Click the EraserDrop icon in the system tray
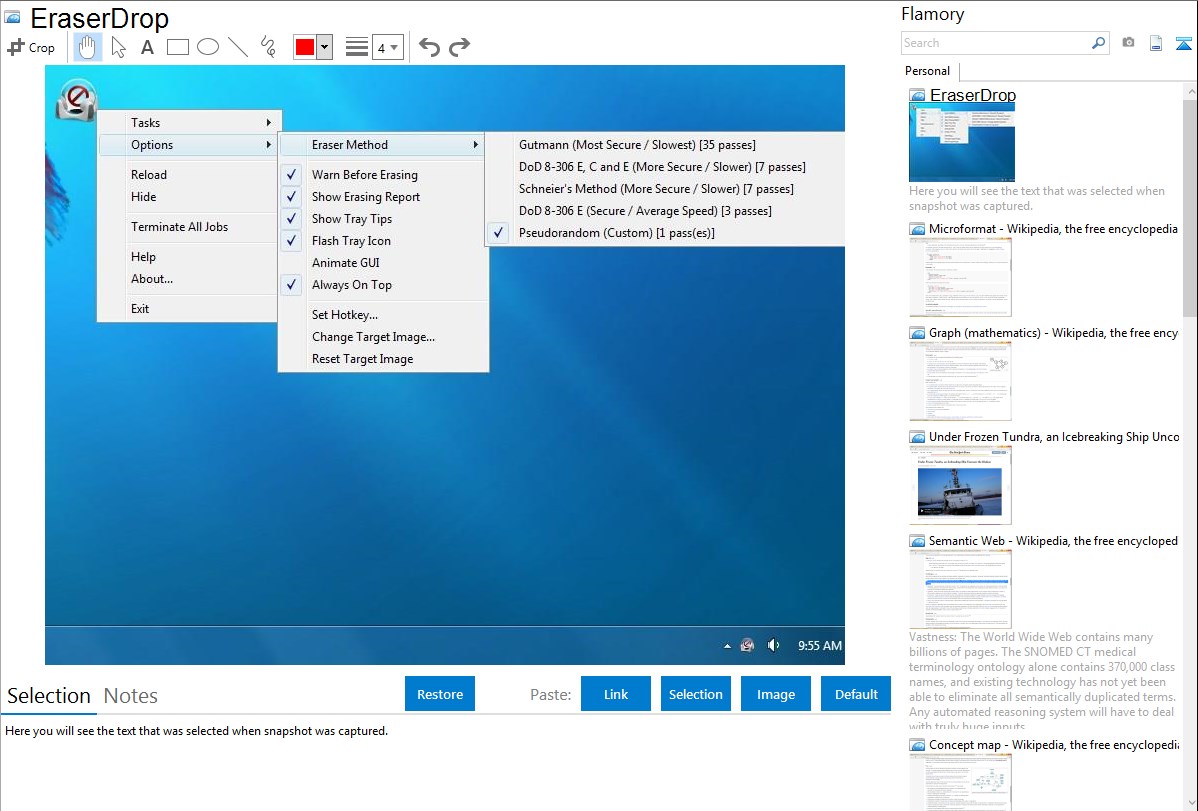This screenshot has height=811, width=1198. [x=747, y=645]
